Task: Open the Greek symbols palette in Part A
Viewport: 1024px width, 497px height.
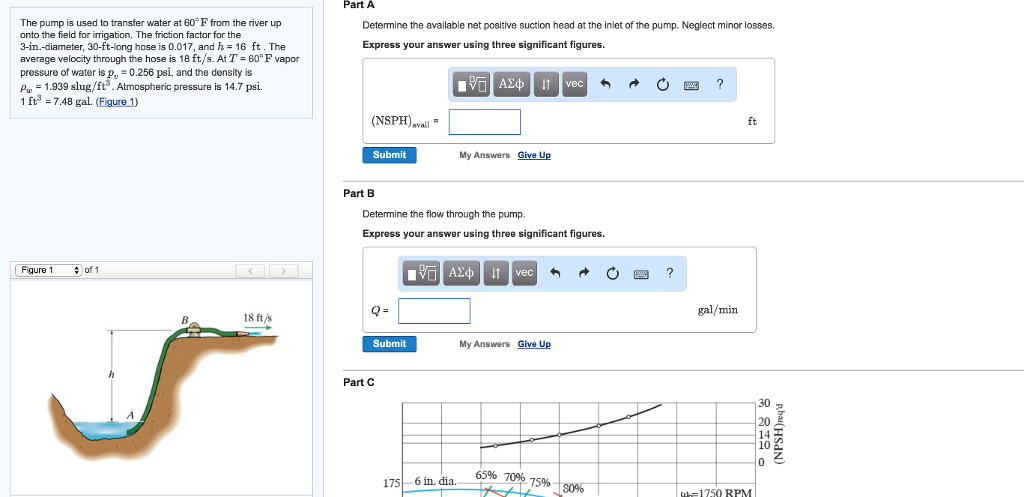Action: coord(511,84)
